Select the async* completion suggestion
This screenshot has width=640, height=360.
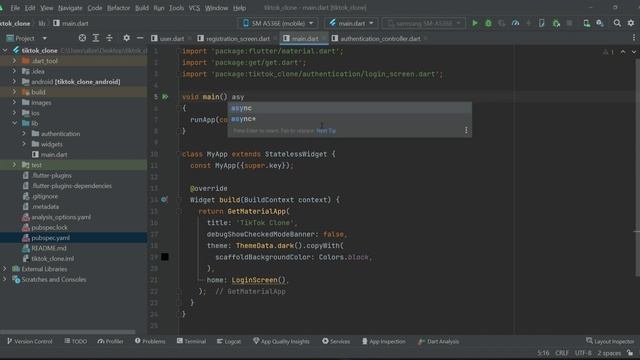[x=349, y=119]
